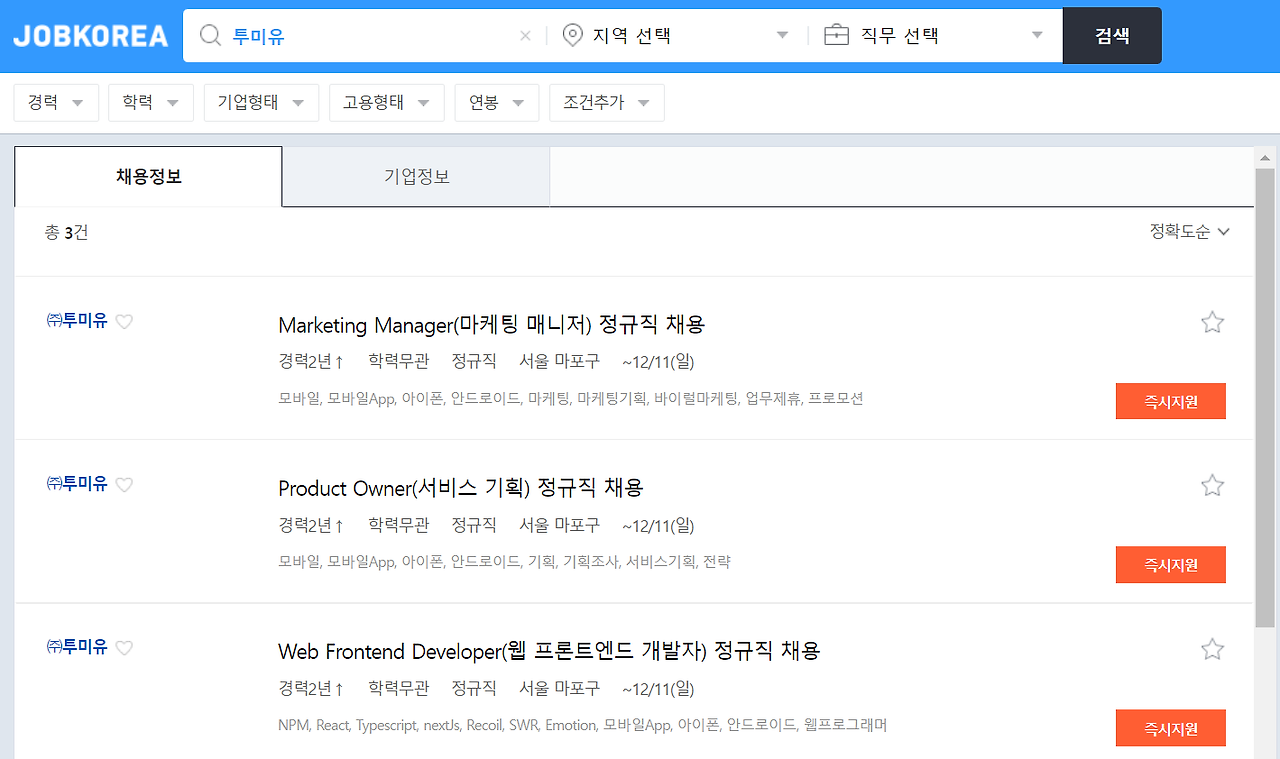Click the search field containing 투미유
This screenshot has width=1280, height=759.
point(364,36)
